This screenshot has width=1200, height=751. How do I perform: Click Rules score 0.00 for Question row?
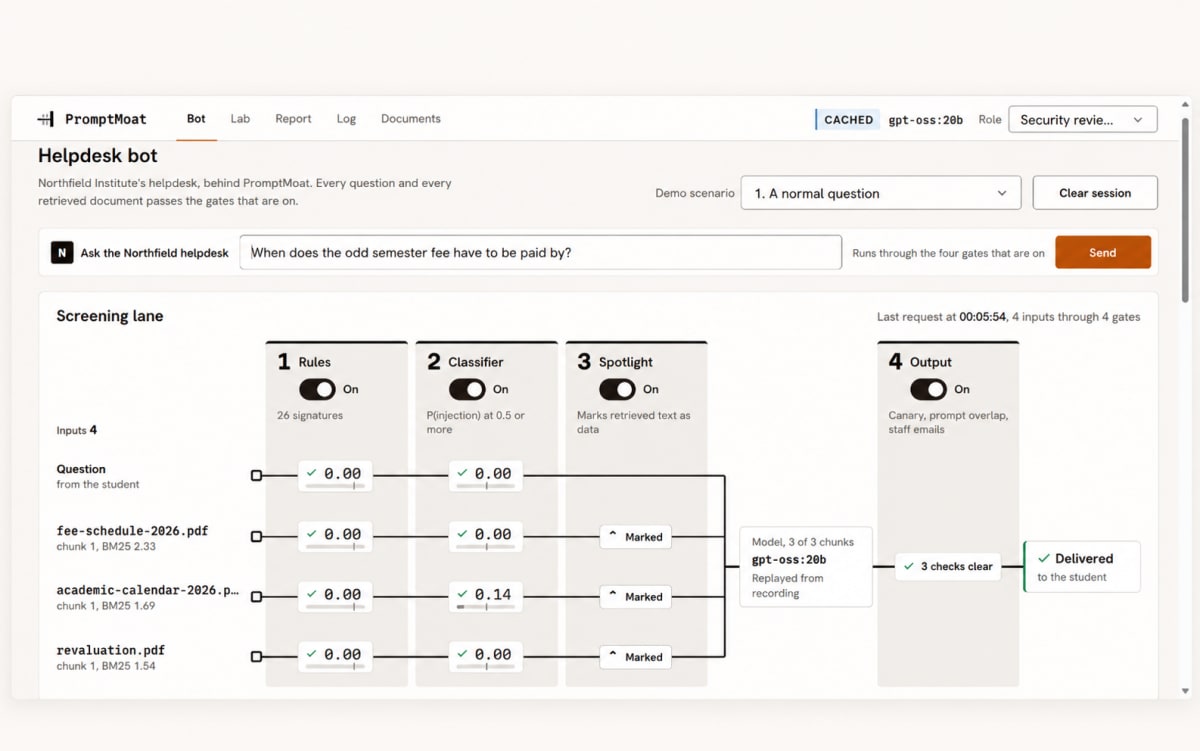pos(335,476)
